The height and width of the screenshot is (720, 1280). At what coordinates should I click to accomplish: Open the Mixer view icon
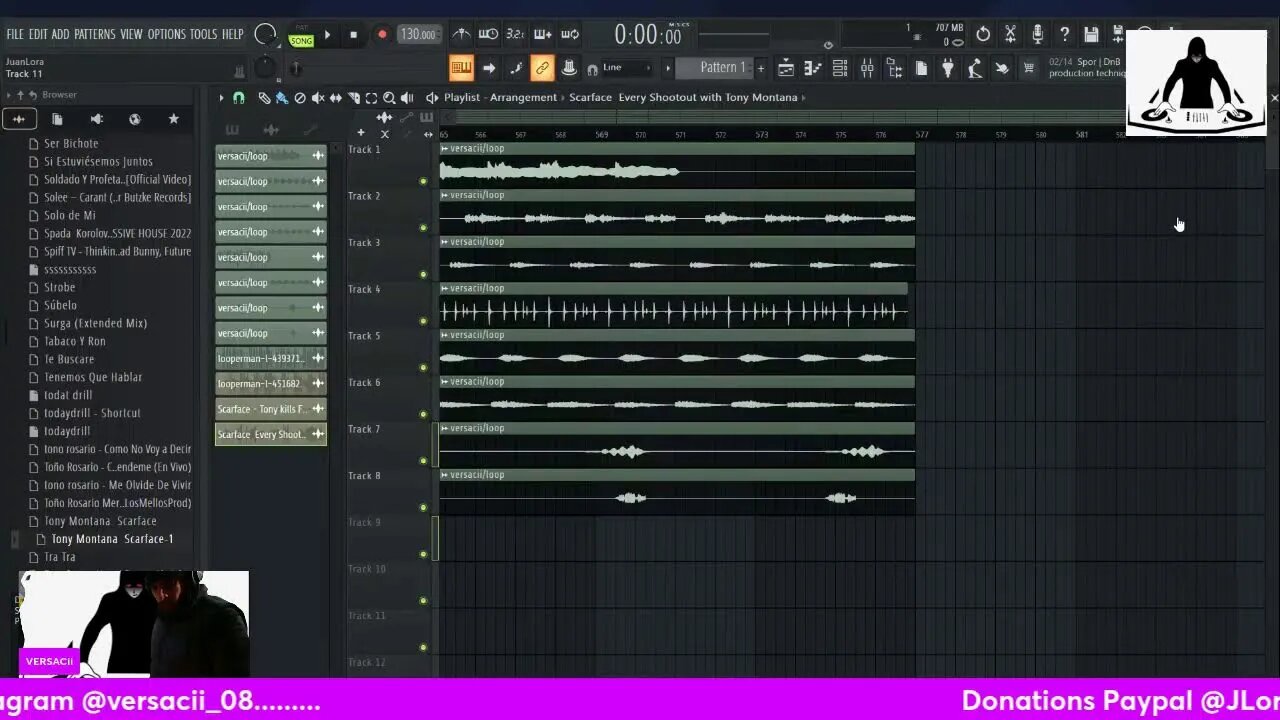(867, 68)
